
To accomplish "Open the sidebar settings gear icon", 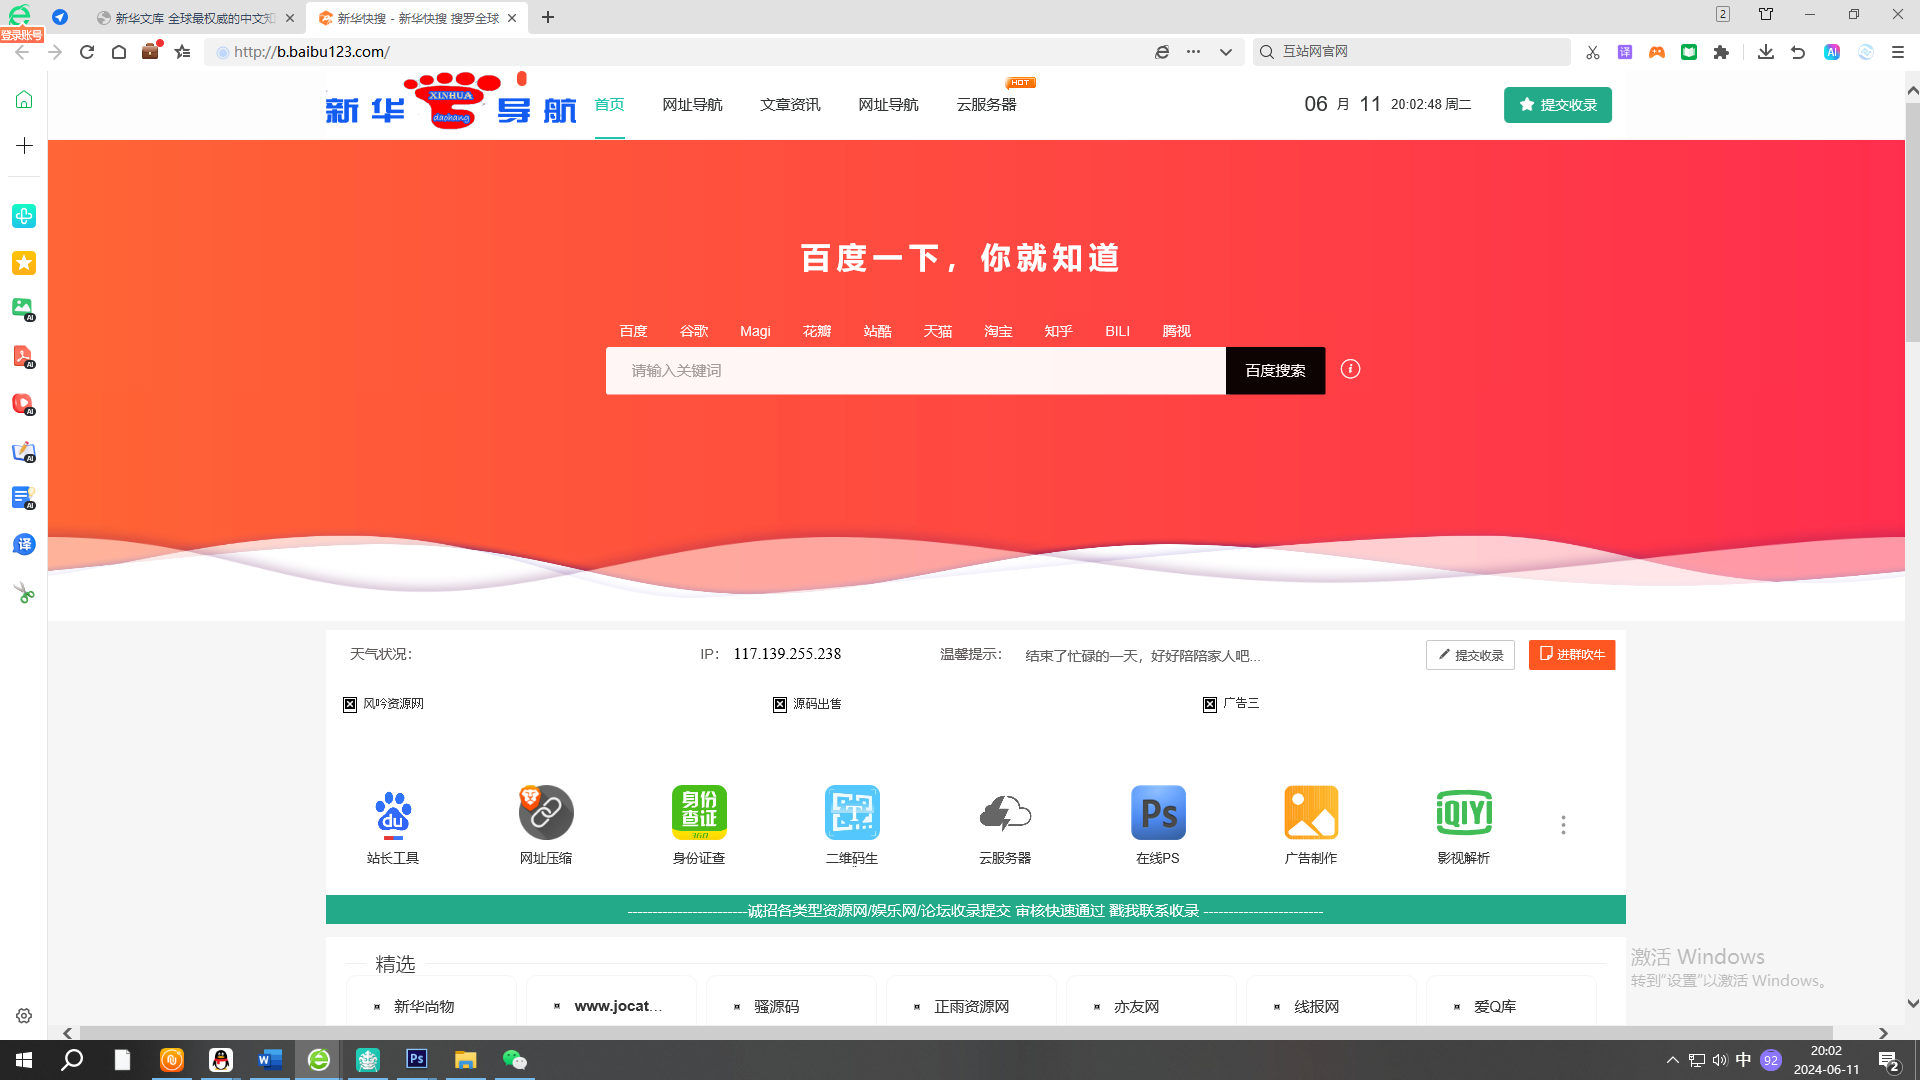I will pyautogui.click(x=24, y=1016).
